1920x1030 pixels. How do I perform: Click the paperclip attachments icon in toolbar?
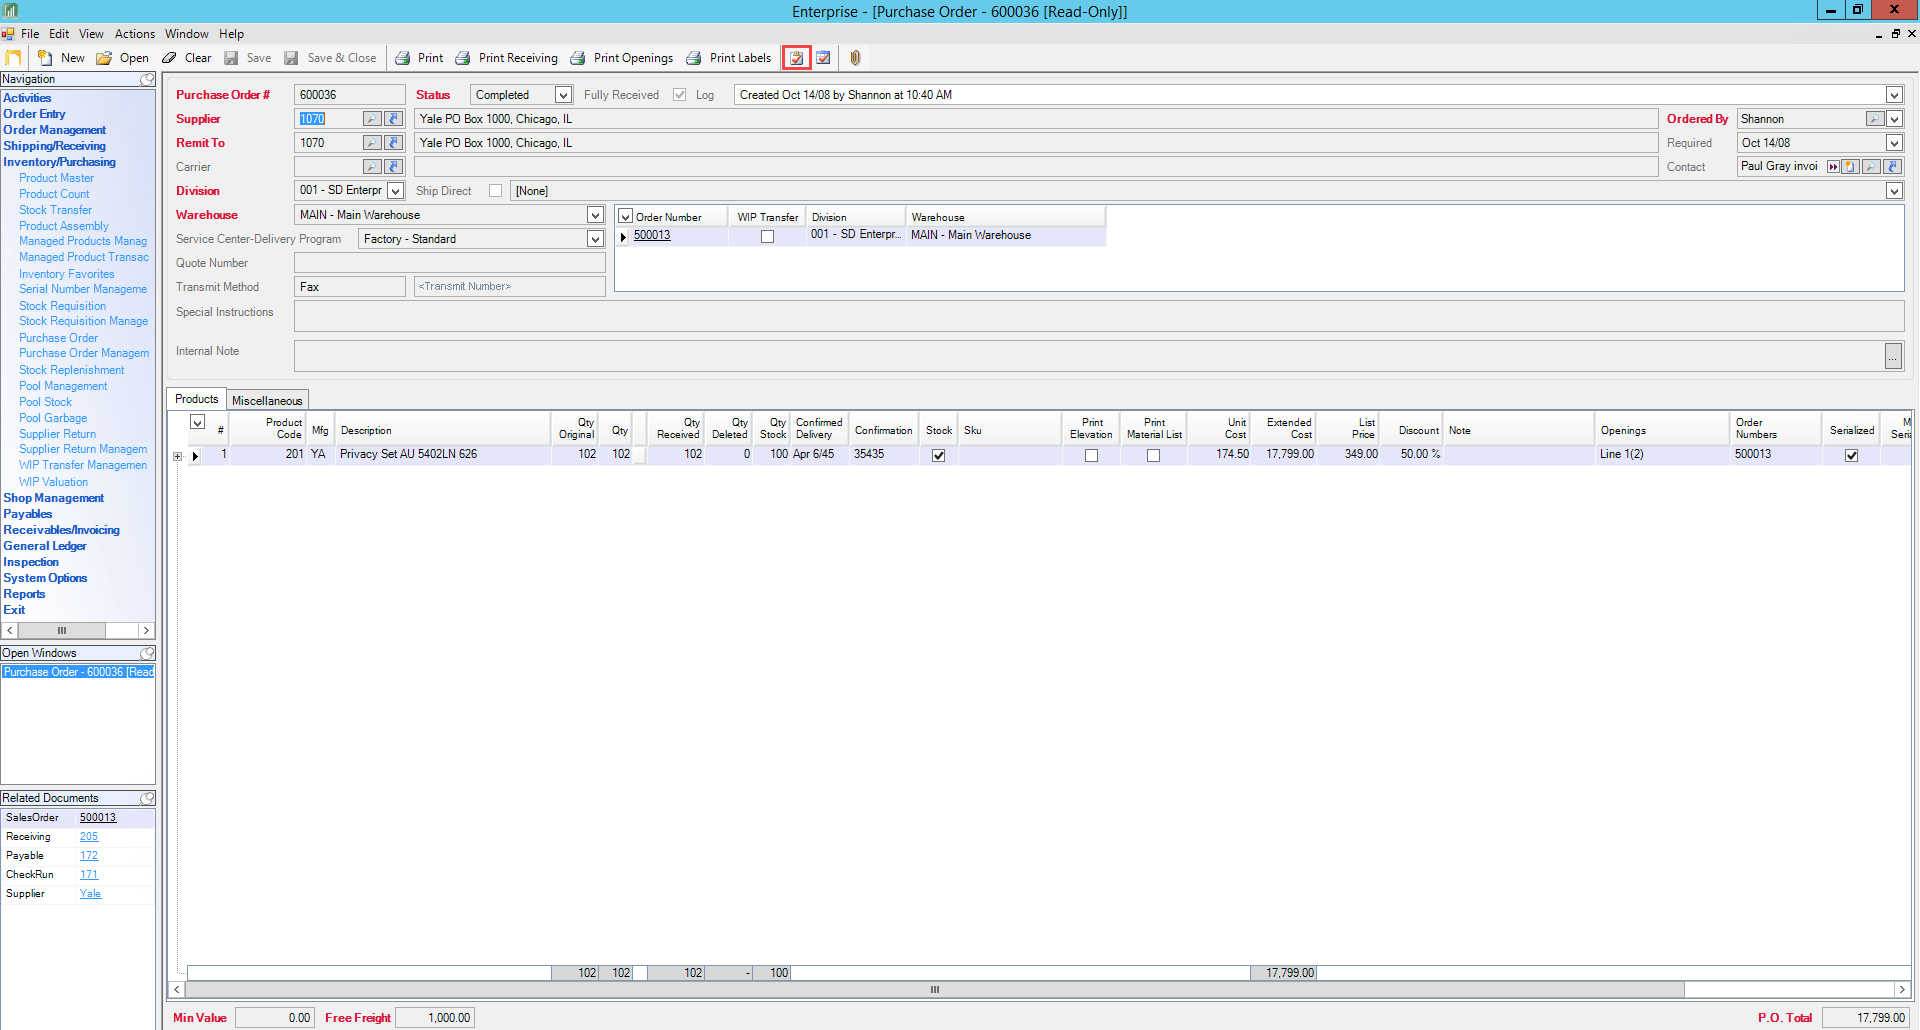[855, 58]
